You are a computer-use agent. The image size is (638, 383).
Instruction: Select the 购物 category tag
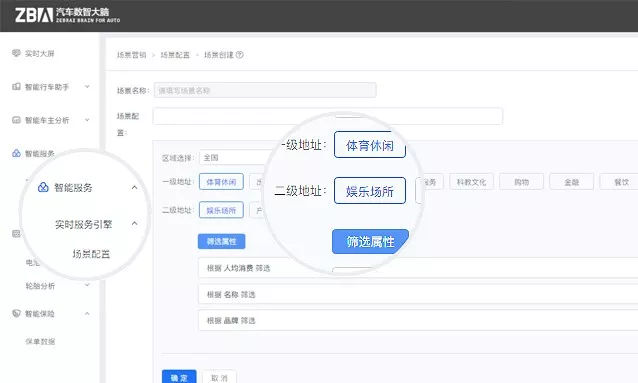click(522, 182)
